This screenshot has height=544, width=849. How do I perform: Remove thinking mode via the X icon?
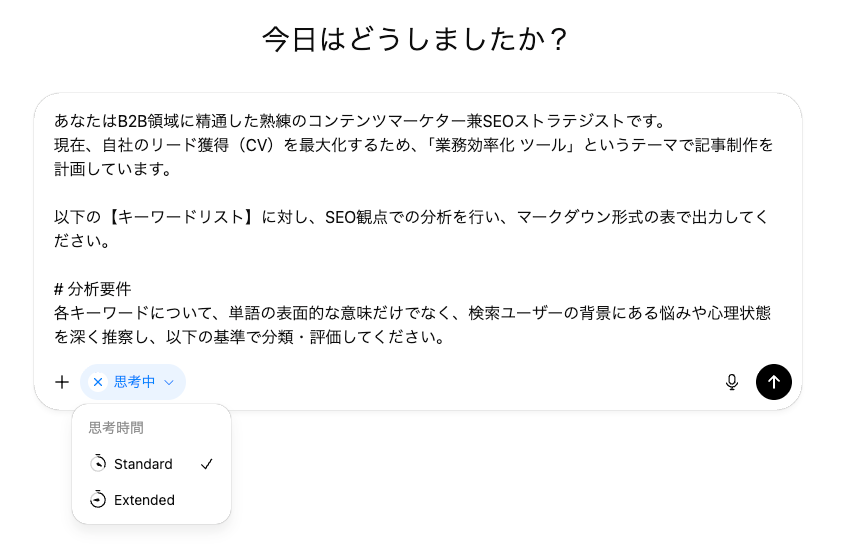[98, 382]
